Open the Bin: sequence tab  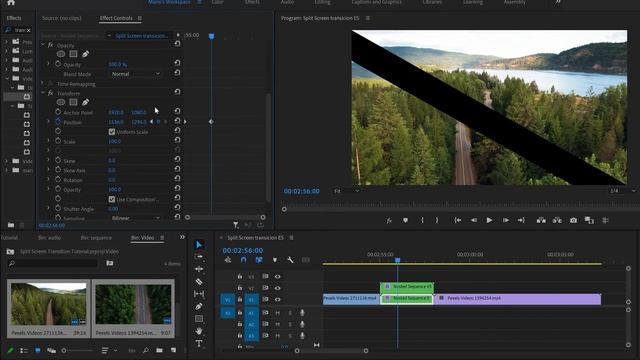[x=96, y=238]
